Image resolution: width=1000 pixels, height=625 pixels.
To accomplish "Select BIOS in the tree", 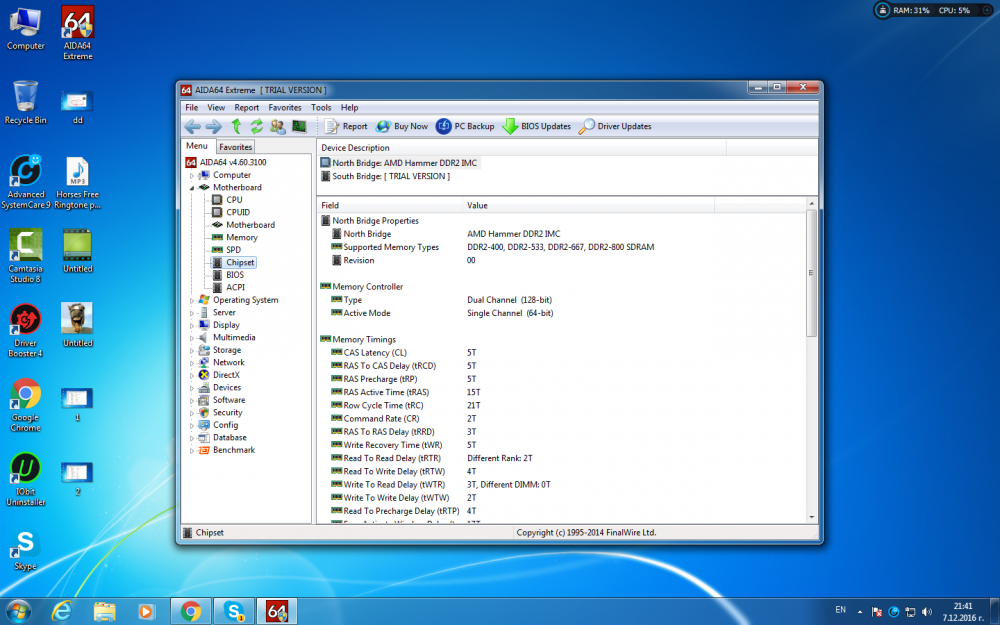I will click(x=235, y=275).
